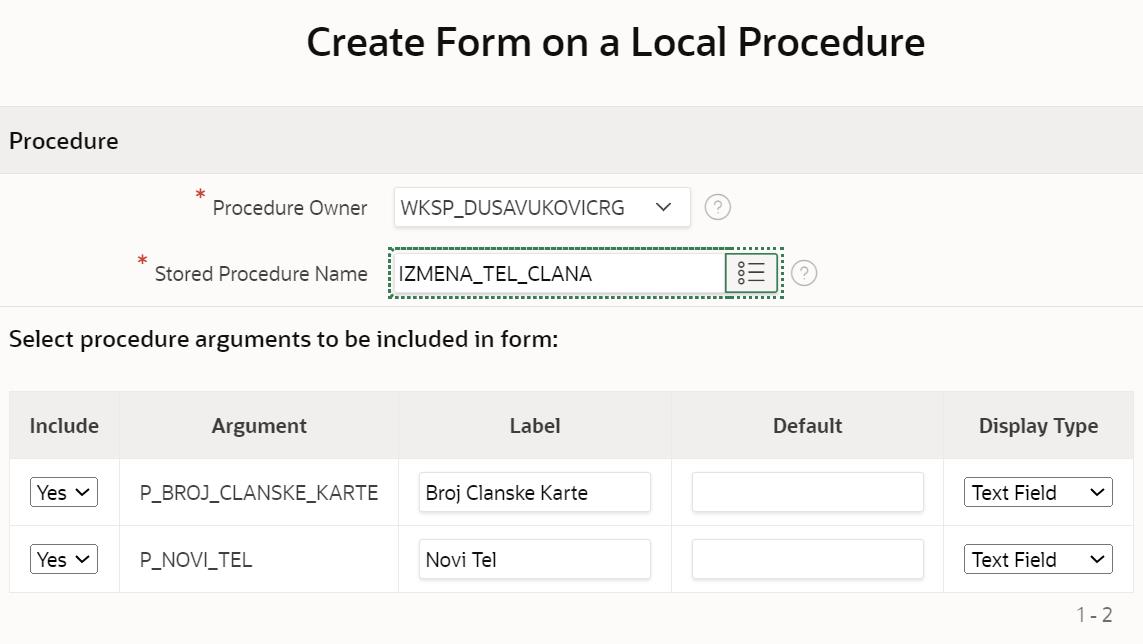The width and height of the screenshot is (1143, 644).
Task: Click Default field for P_BROJ_CLANSKE_KARTE
Action: point(807,492)
